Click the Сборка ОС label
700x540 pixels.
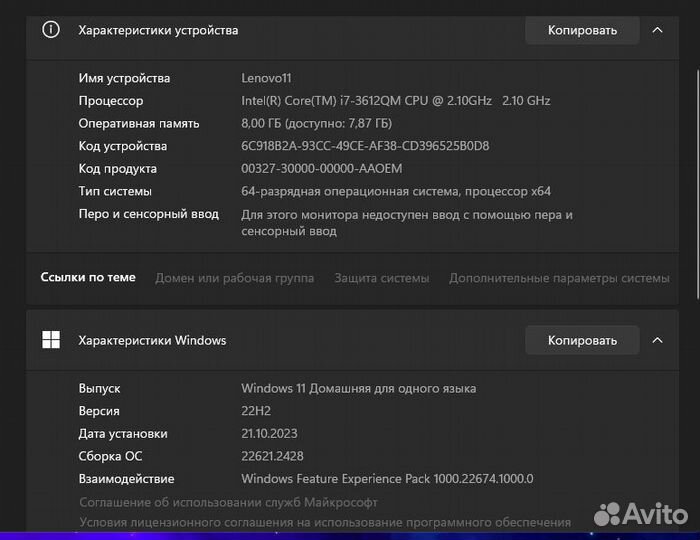coord(110,456)
